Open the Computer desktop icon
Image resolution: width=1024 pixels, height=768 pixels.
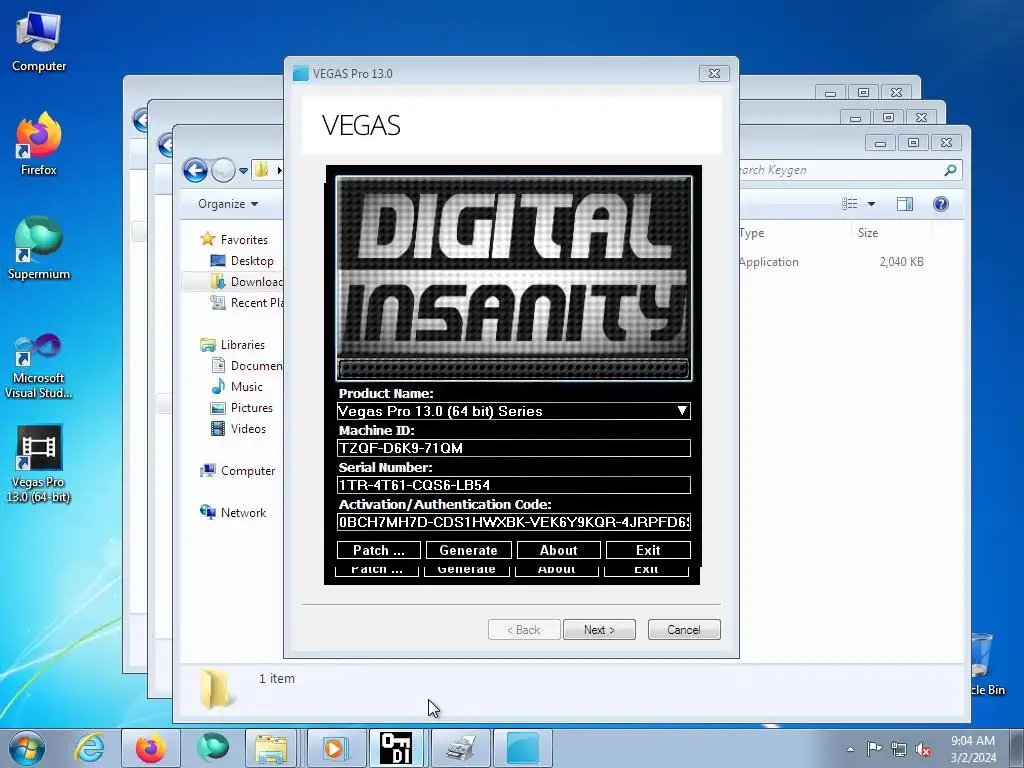pyautogui.click(x=39, y=42)
